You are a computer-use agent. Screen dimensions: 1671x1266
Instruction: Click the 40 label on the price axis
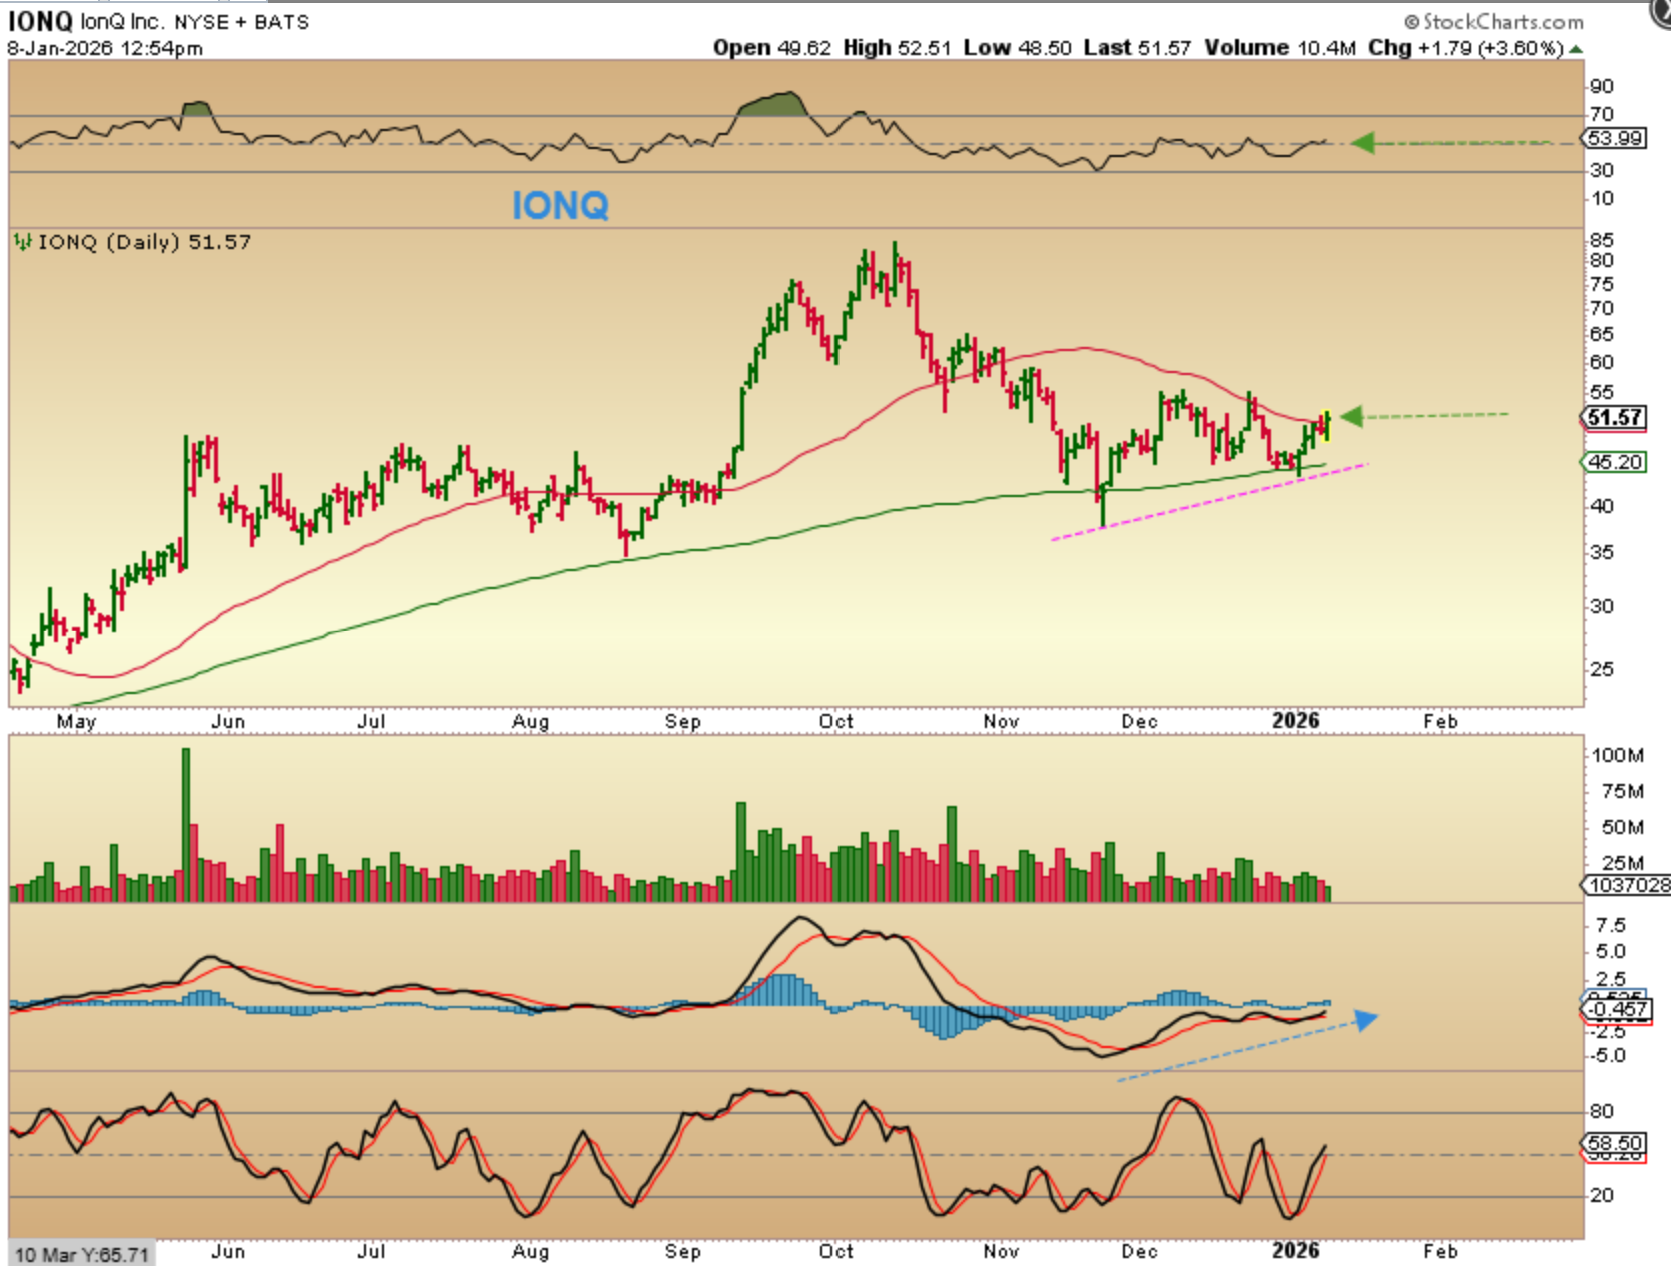[x=1602, y=506]
